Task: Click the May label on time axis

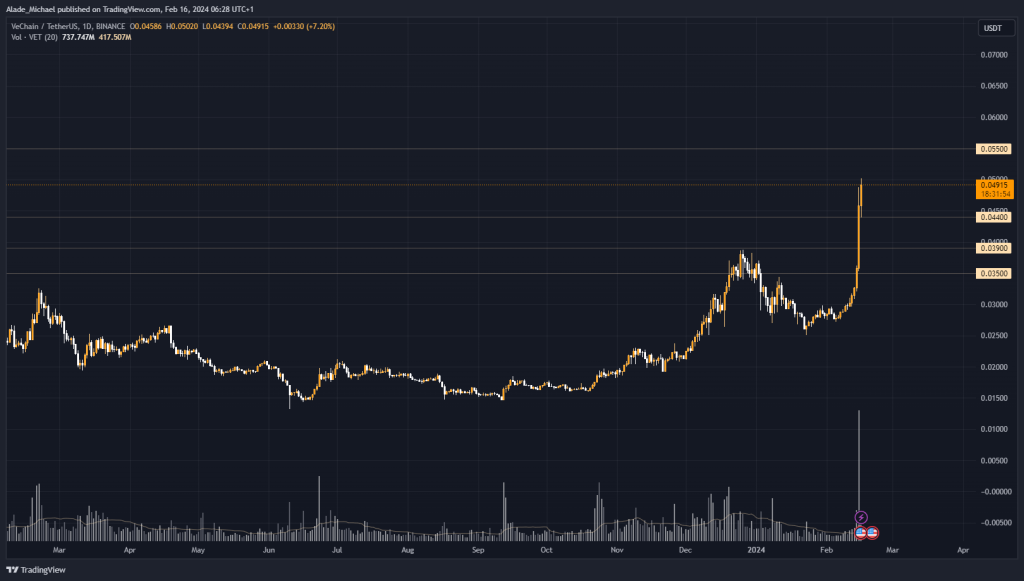Action: click(198, 550)
